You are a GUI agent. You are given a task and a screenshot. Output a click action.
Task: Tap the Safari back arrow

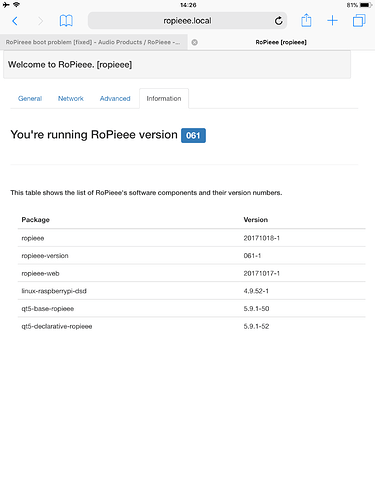tap(15, 21)
